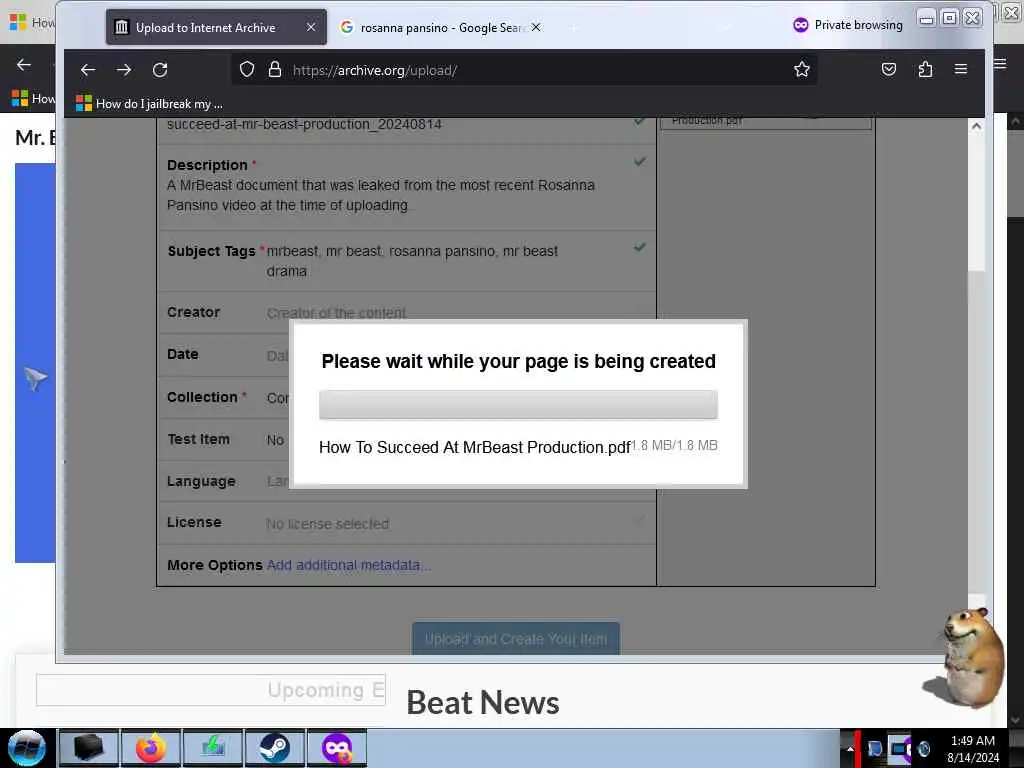The height and width of the screenshot is (768, 1024).
Task: Click the Firefox forward arrow
Action: pyautogui.click(x=123, y=70)
